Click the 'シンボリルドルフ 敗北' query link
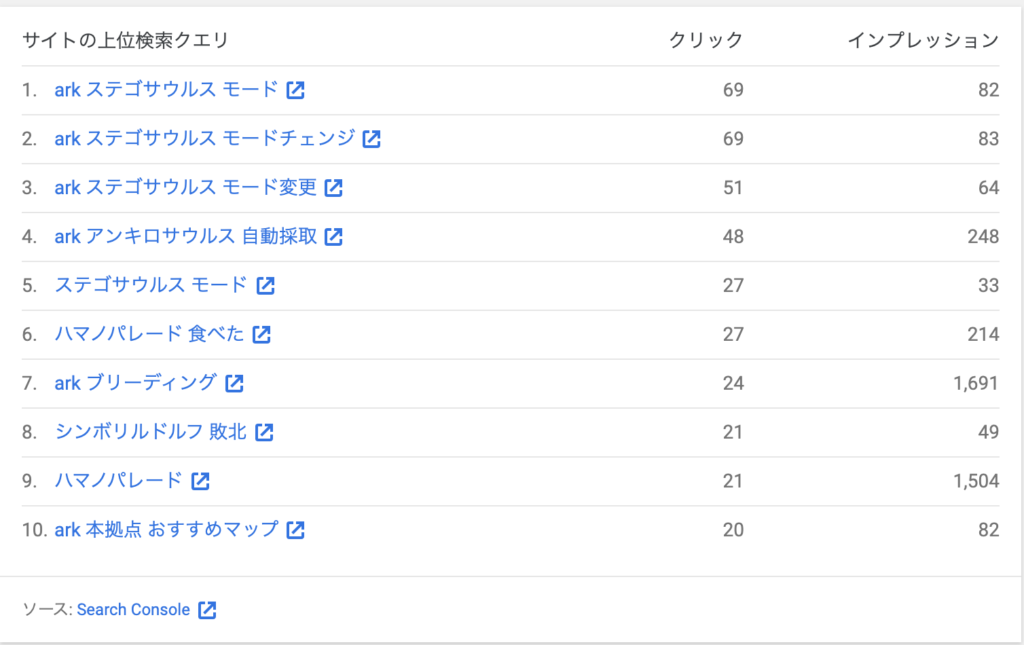The height and width of the screenshot is (645, 1024). pyautogui.click(x=150, y=432)
